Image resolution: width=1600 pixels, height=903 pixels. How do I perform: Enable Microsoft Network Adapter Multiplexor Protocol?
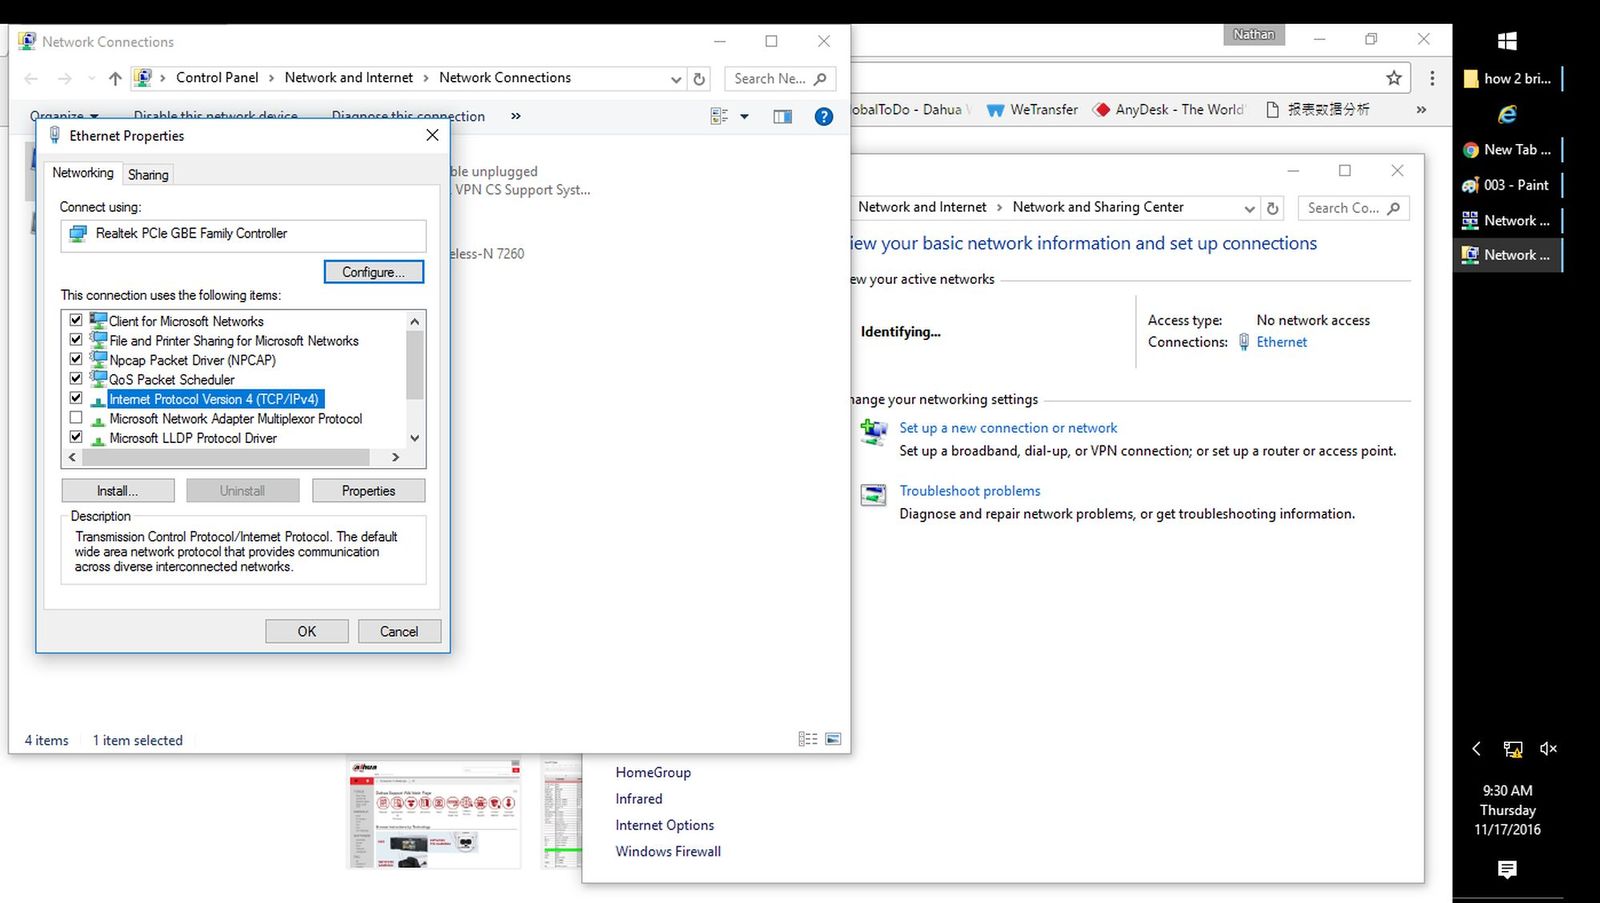(x=76, y=418)
